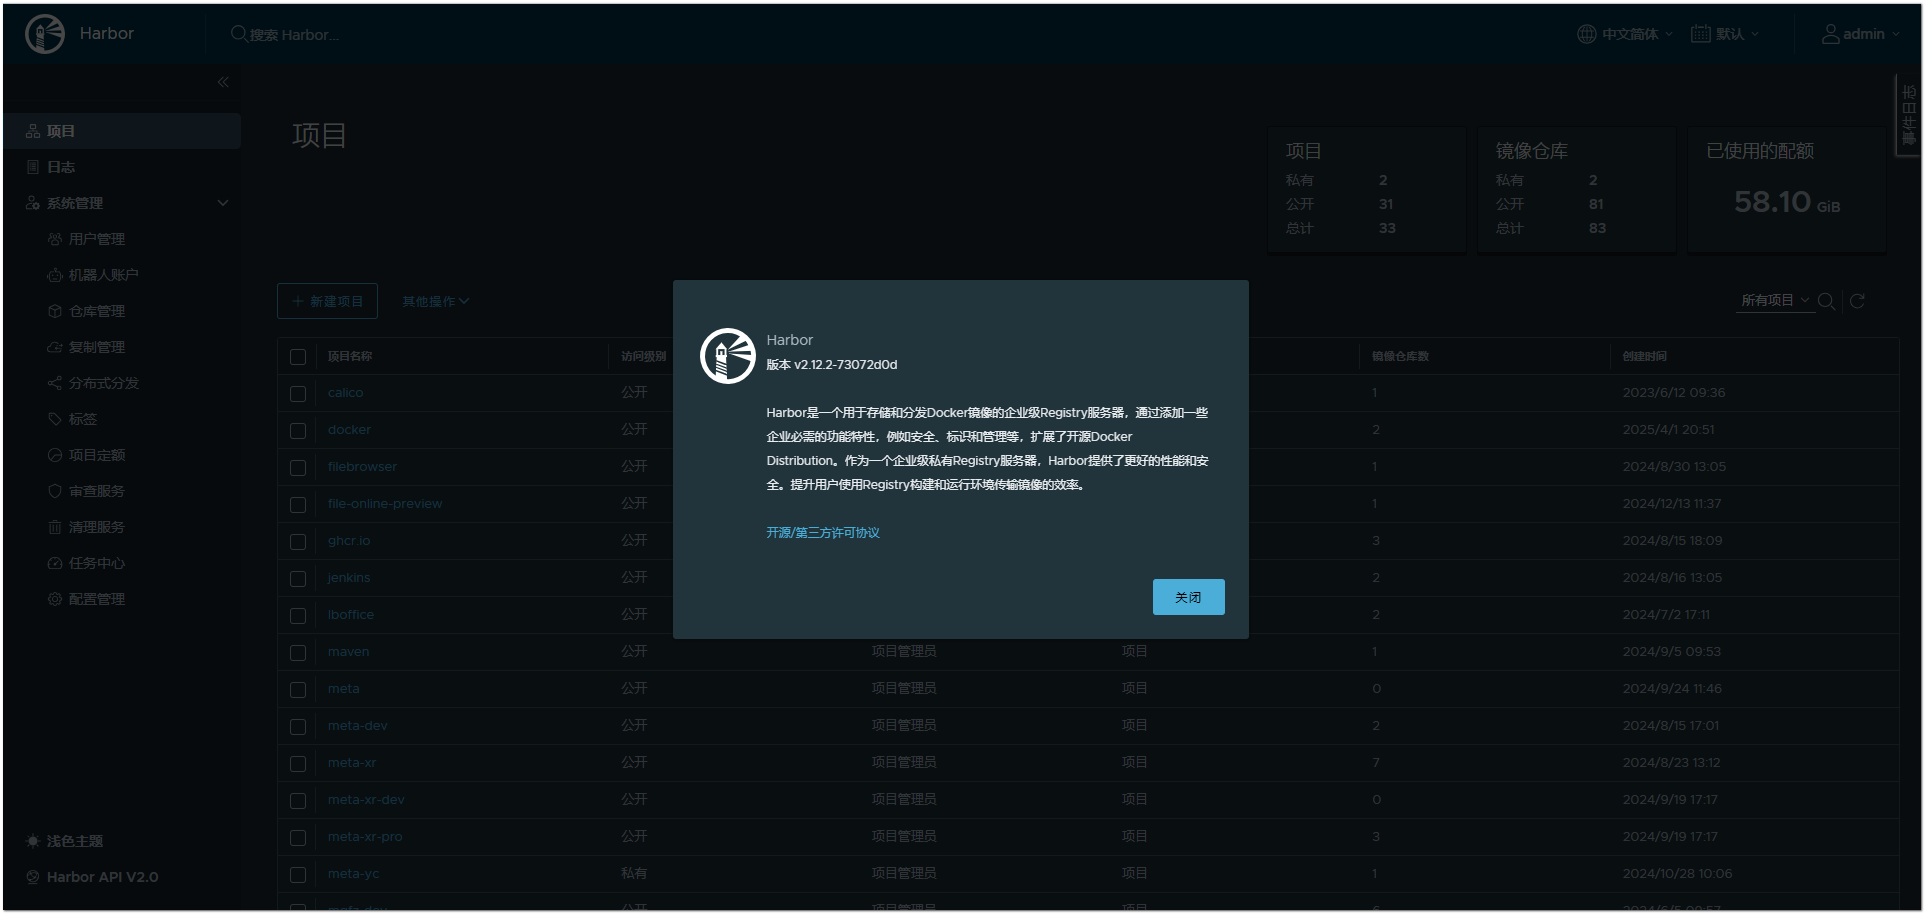Open the 默认 date-format dropdown
The height and width of the screenshot is (914, 1925).
tap(1725, 34)
